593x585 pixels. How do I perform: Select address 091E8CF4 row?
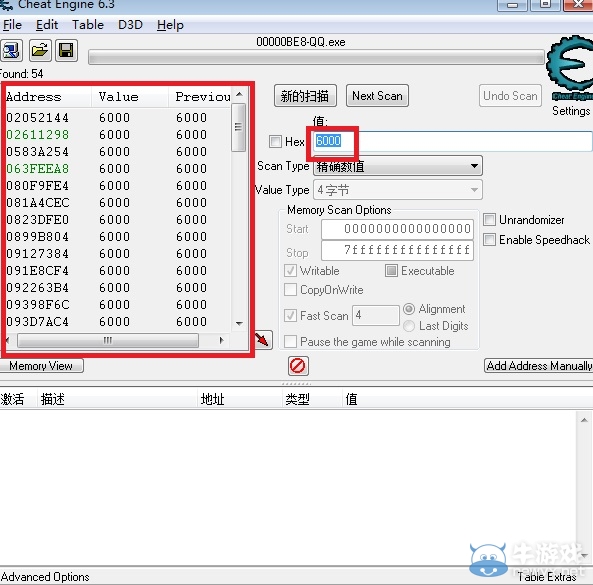coord(117,271)
